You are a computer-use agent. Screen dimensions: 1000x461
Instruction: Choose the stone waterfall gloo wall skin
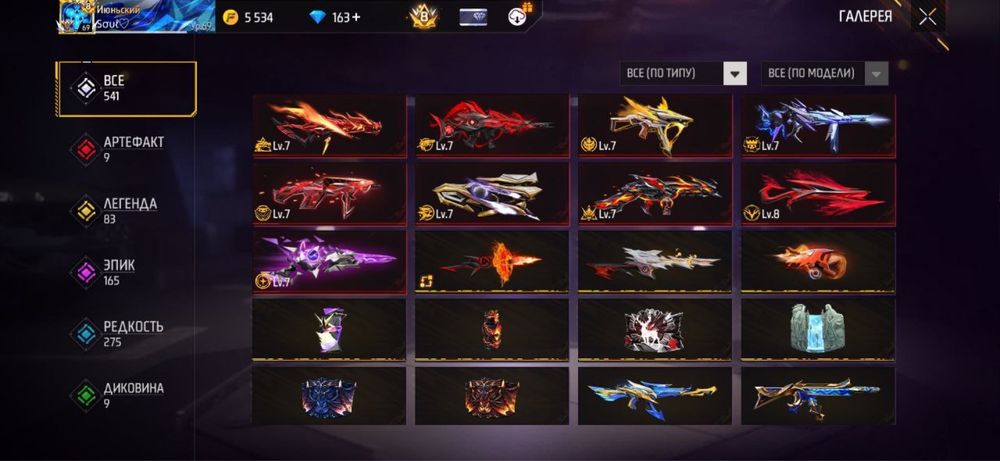tap(818, 330)
